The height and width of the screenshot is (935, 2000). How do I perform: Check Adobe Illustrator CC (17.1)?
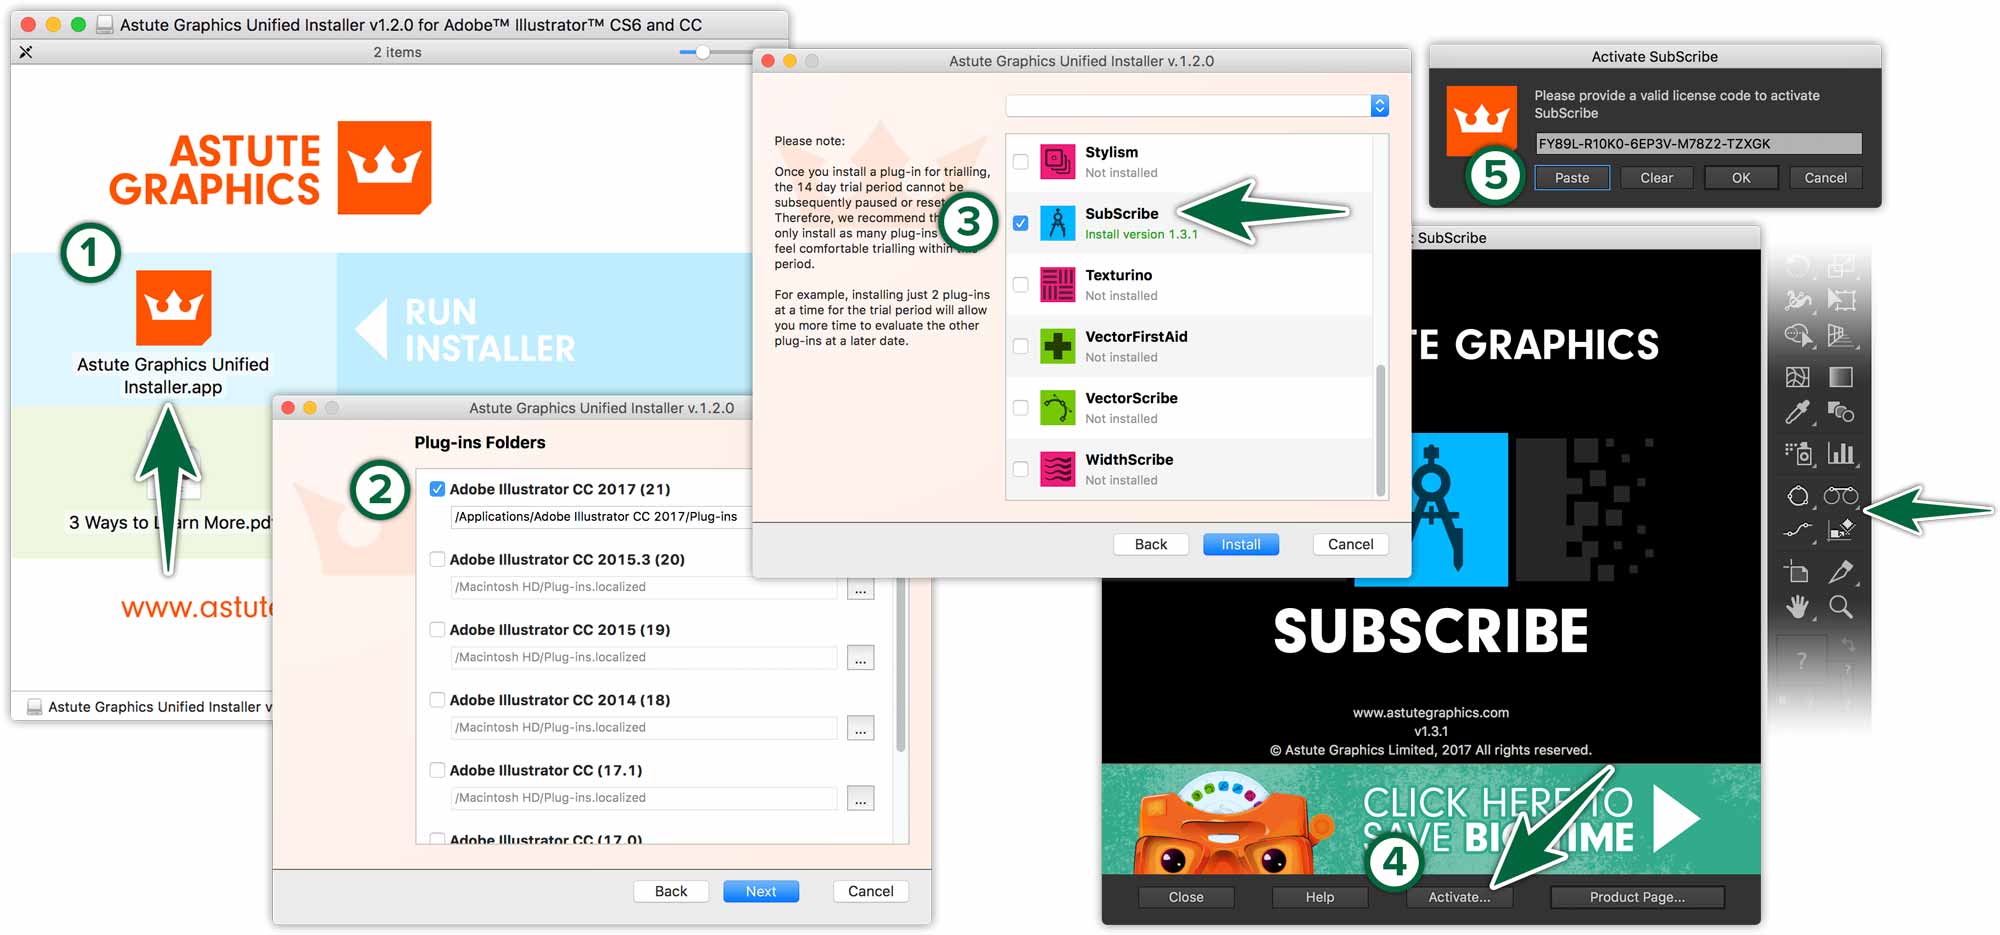coord(437,770)
